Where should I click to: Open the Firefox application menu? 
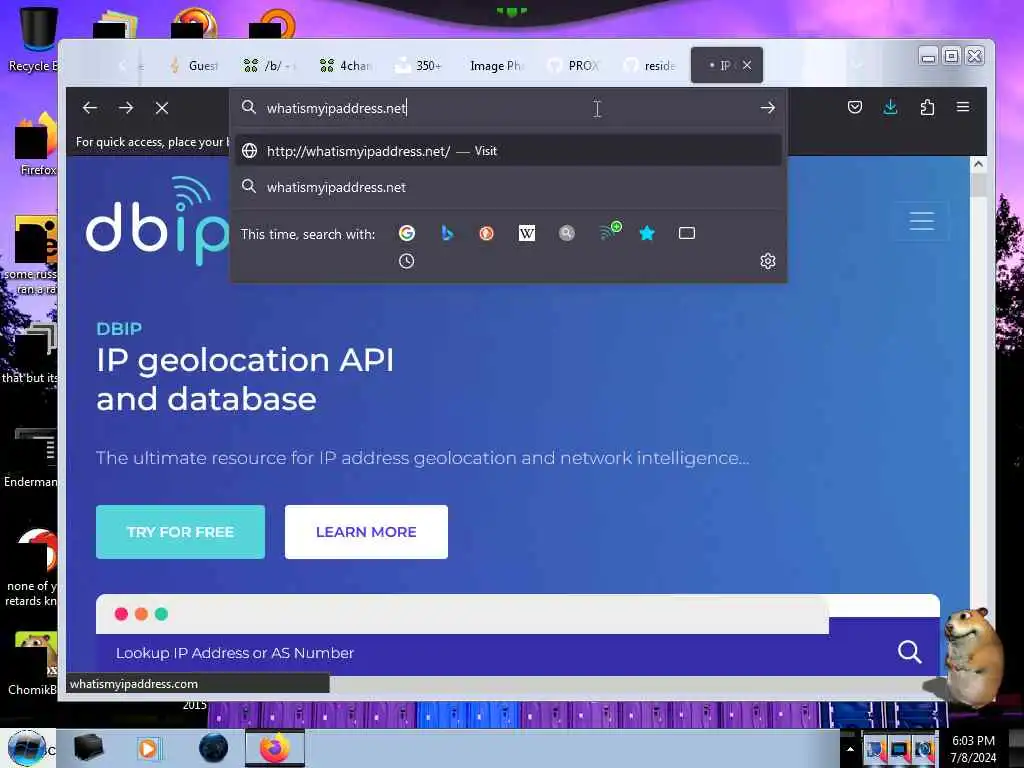[963, 106]
